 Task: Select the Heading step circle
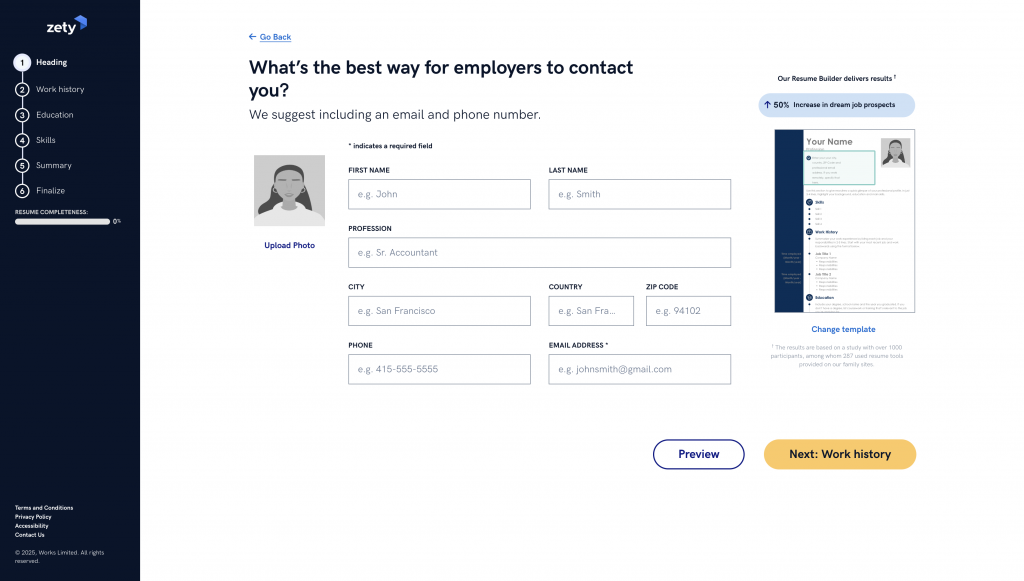coord(23,62)
